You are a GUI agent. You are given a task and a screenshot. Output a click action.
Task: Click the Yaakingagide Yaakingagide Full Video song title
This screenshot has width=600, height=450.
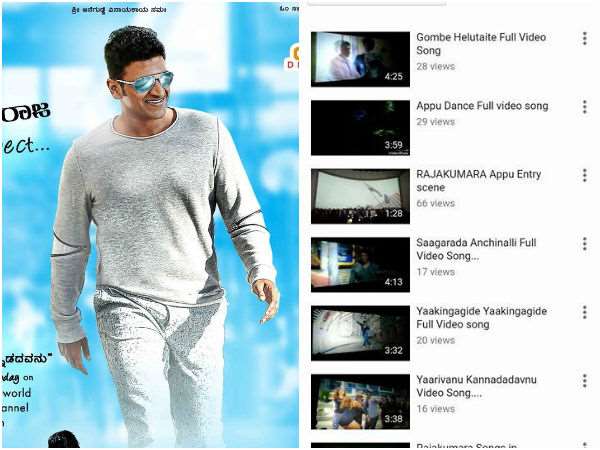click(481, 318)
